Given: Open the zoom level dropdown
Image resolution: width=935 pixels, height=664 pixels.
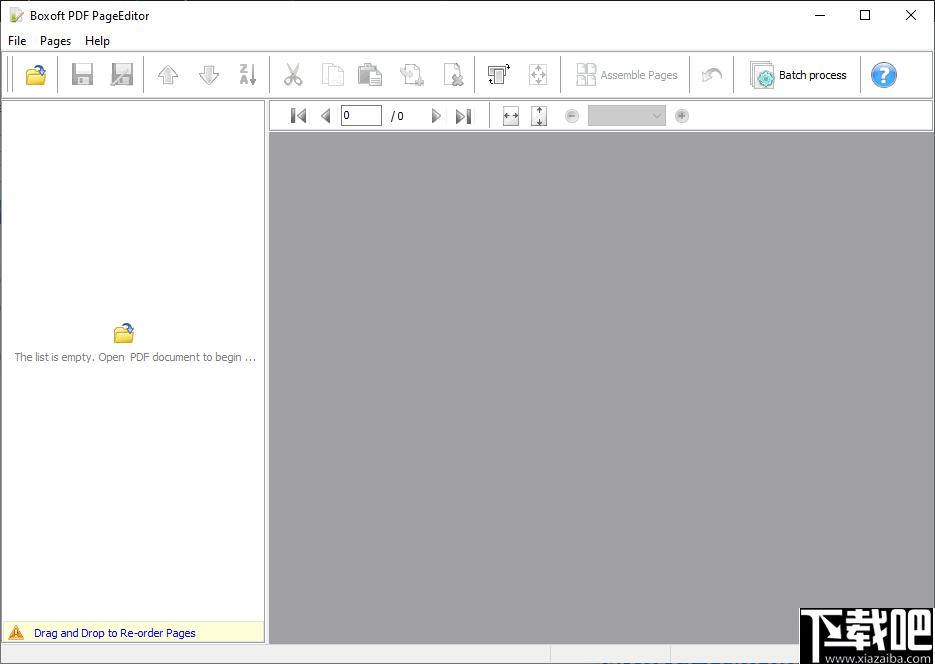Looking at the screenshot, I should click(x=627, y=116).
